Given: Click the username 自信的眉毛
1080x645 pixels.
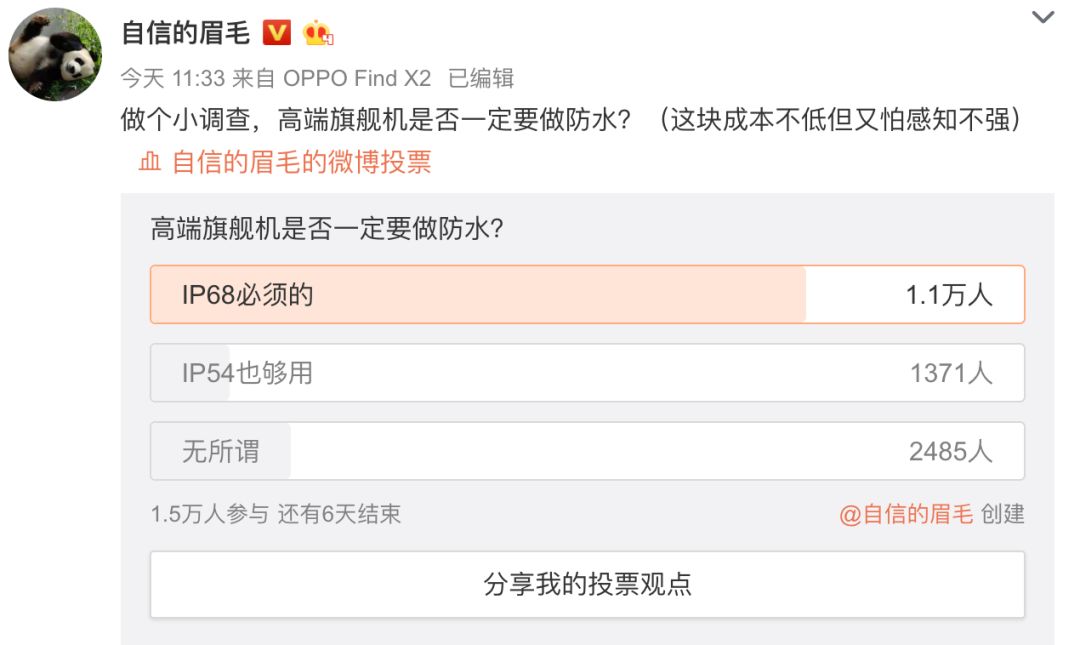Looking at the screenshot, I should (x=185, y=33).
